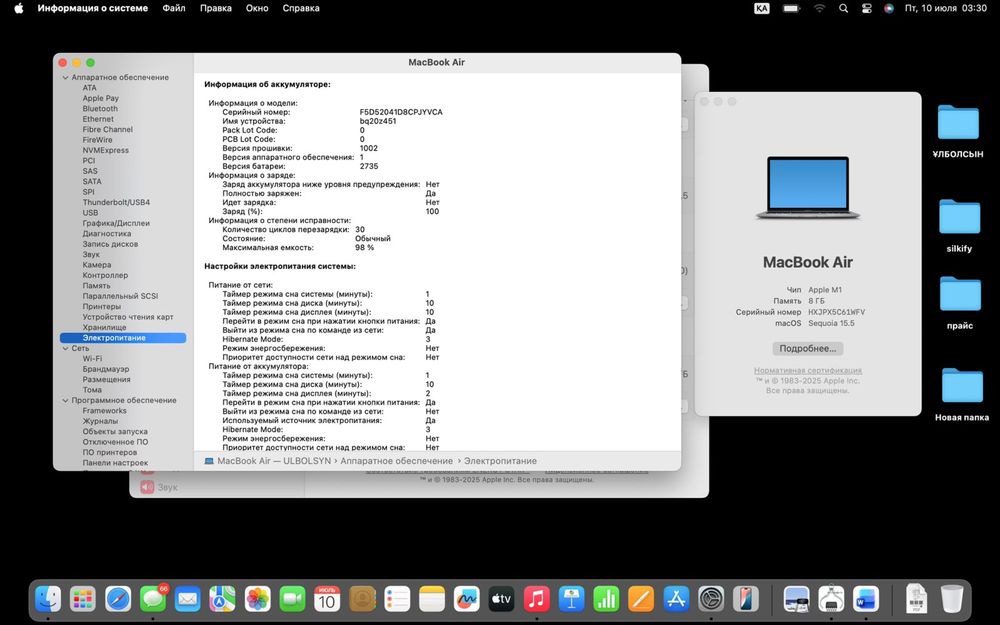Open the Mail app in Dock
Screen dimensions: 1000x625
click(188, 599)
